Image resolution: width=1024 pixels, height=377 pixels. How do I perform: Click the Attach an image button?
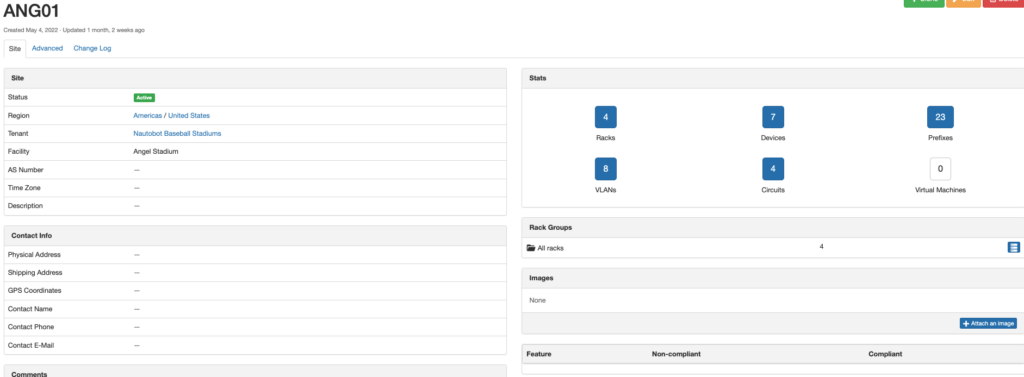click(x=988, y=323)
